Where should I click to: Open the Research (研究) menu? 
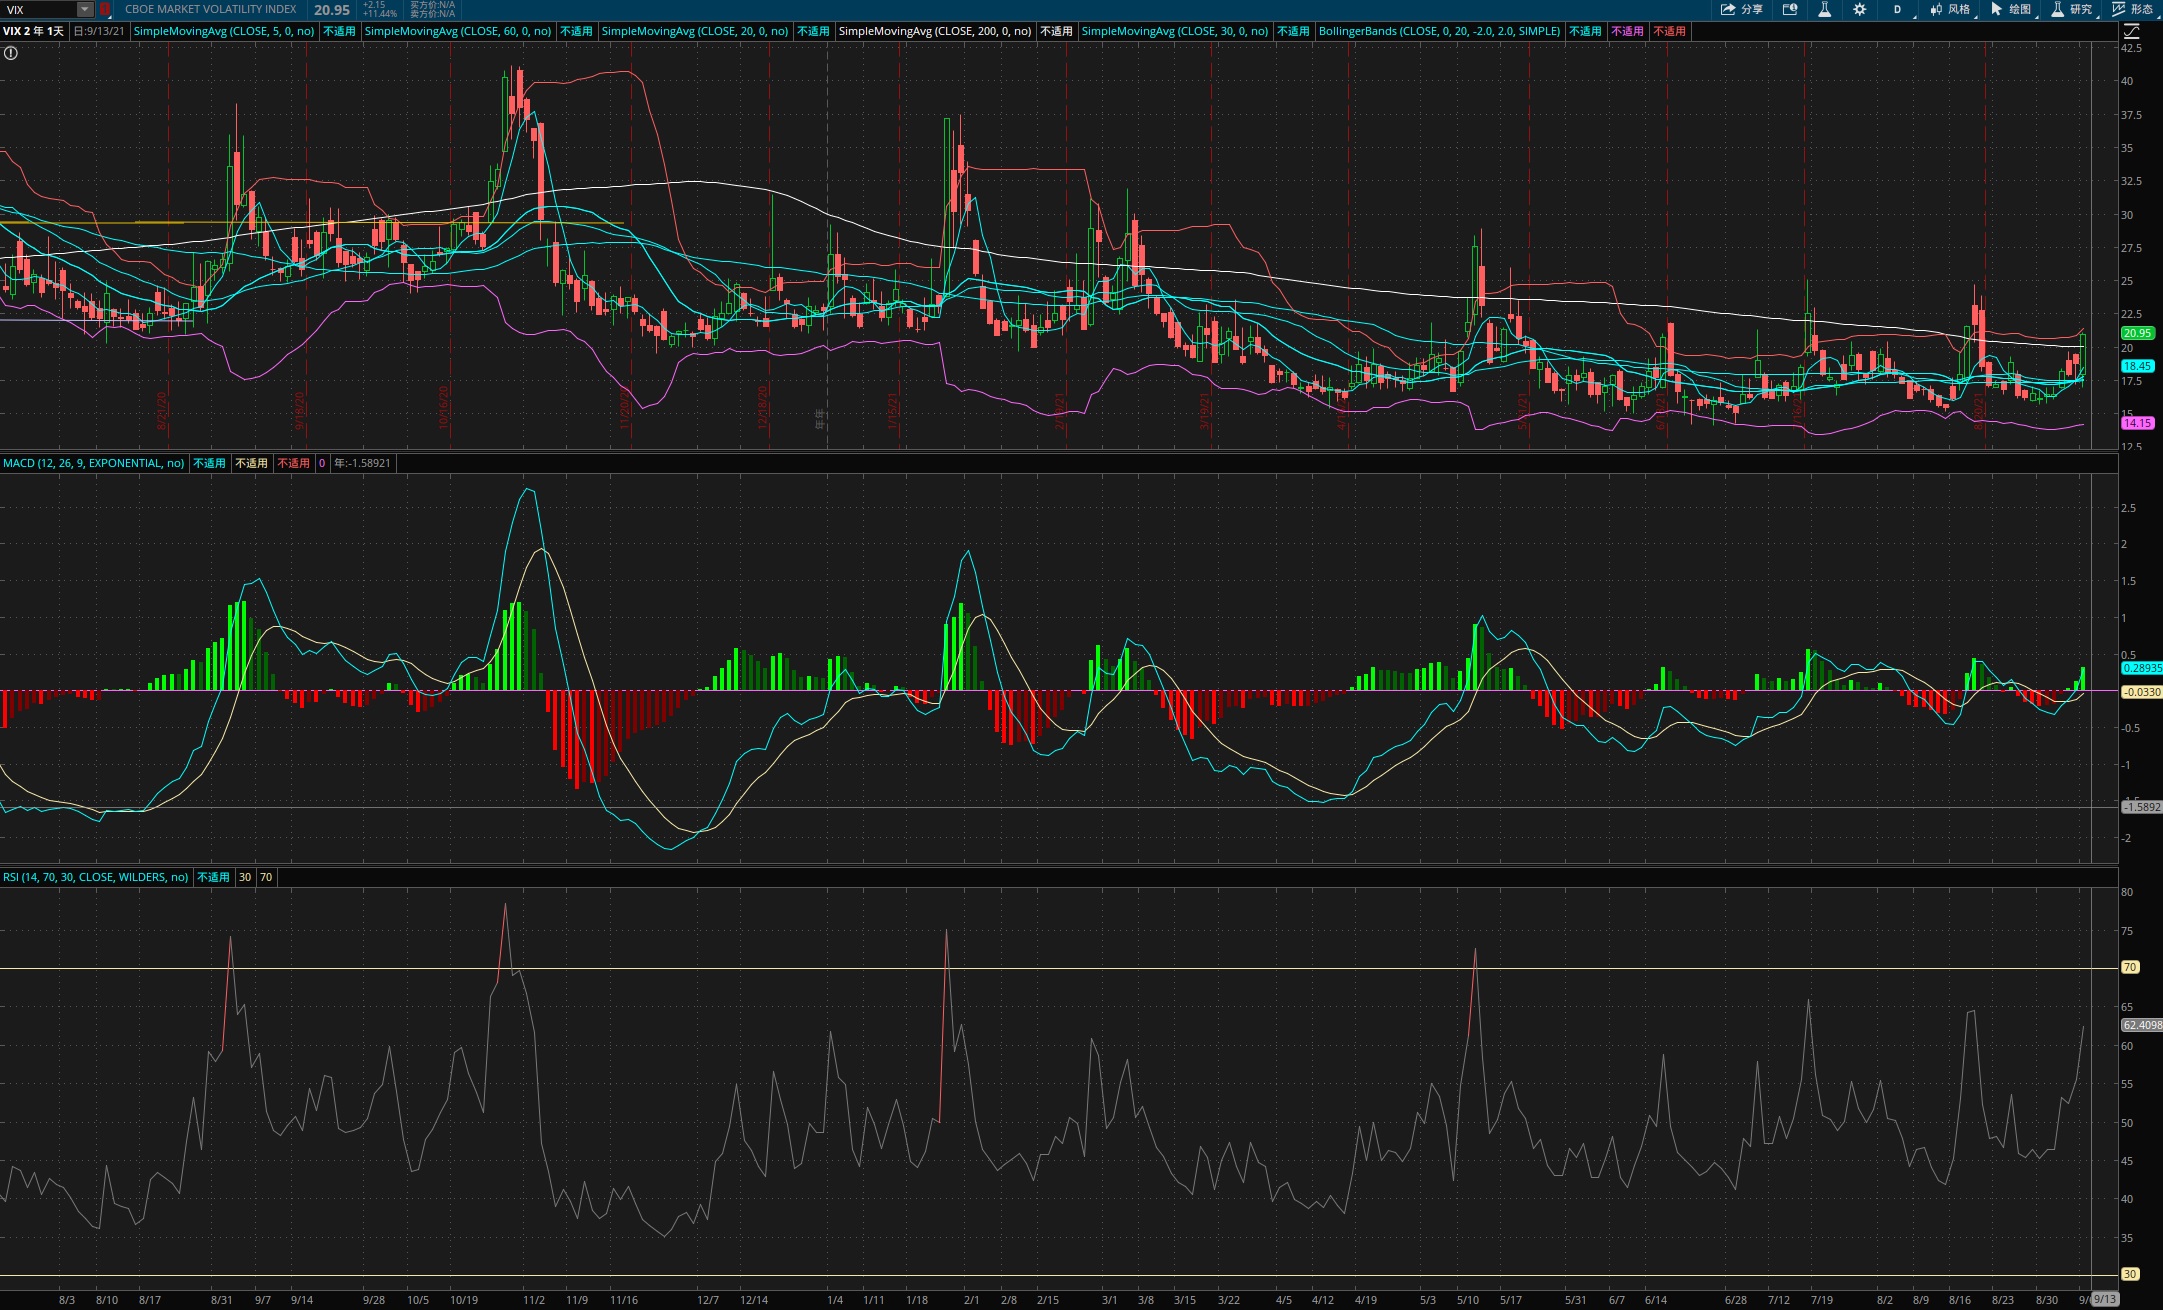tap(2071, 9)
